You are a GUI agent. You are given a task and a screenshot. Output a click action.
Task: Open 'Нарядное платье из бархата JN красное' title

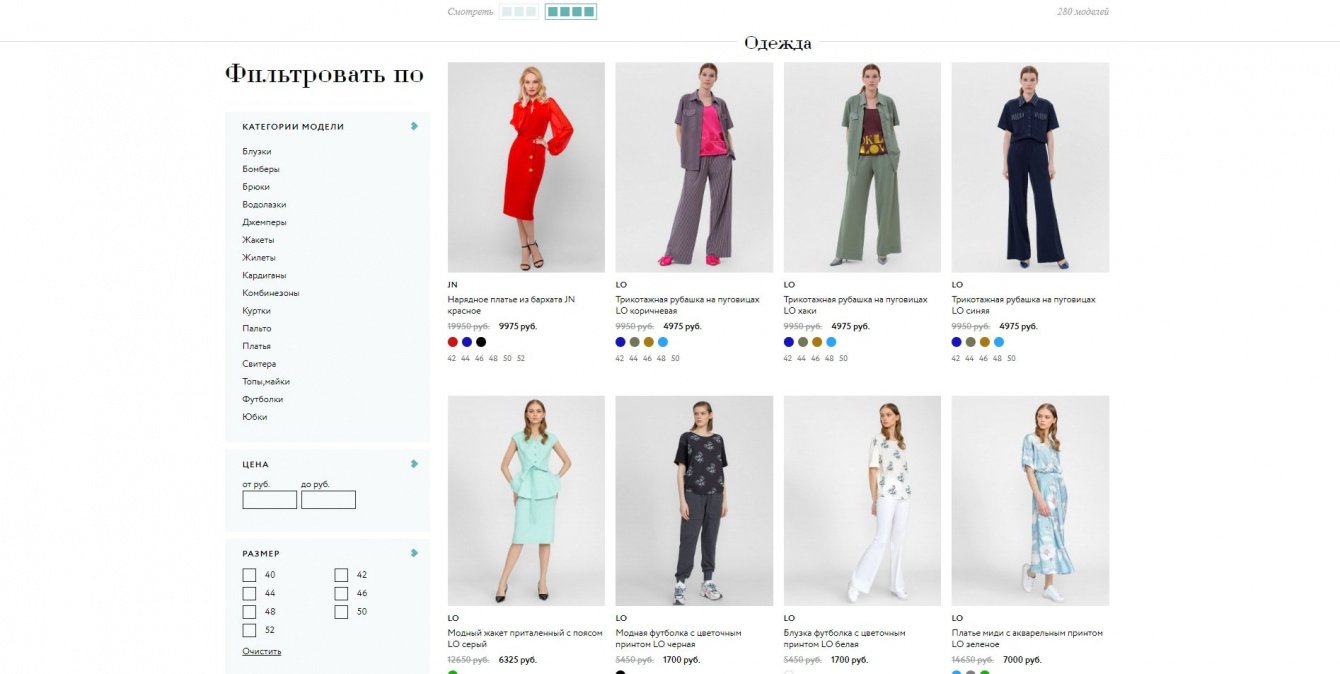pos(511,305)
